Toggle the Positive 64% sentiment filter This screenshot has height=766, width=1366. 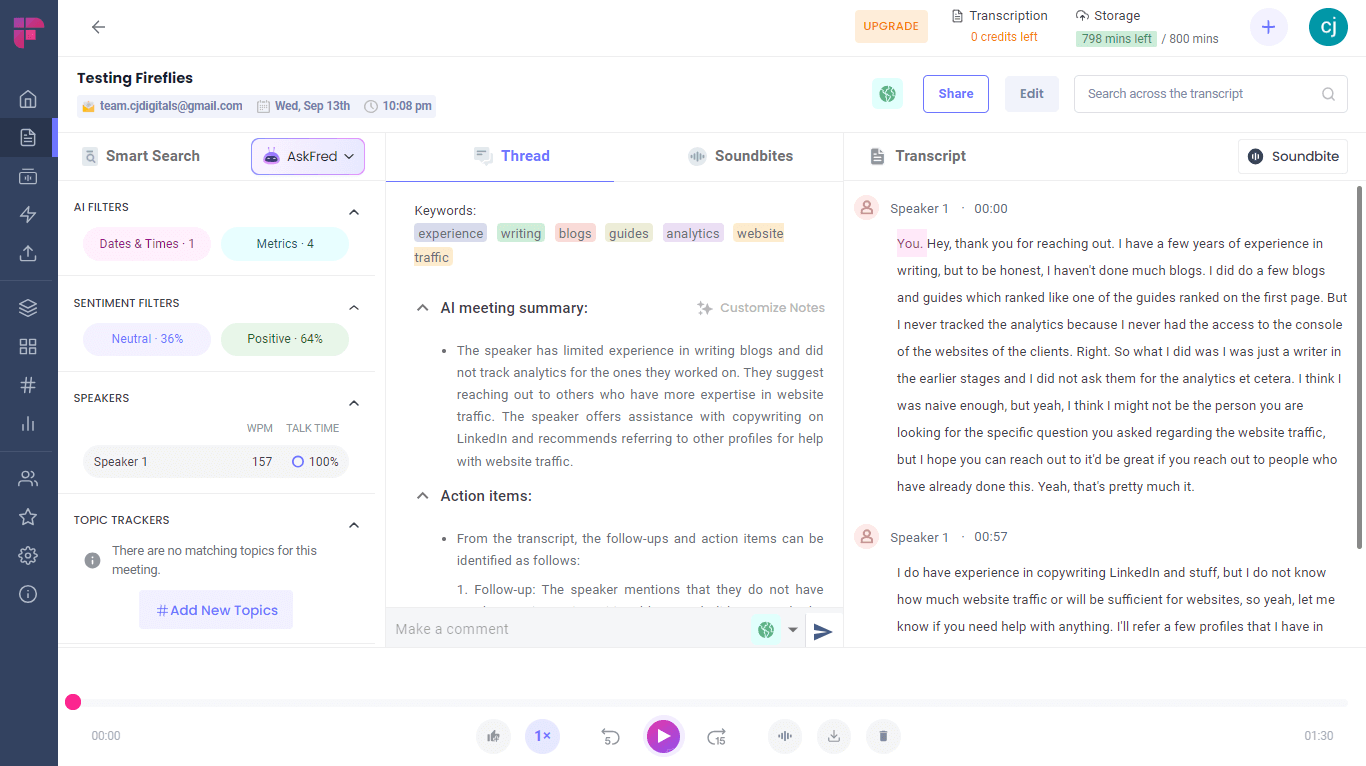coord(285,339)
